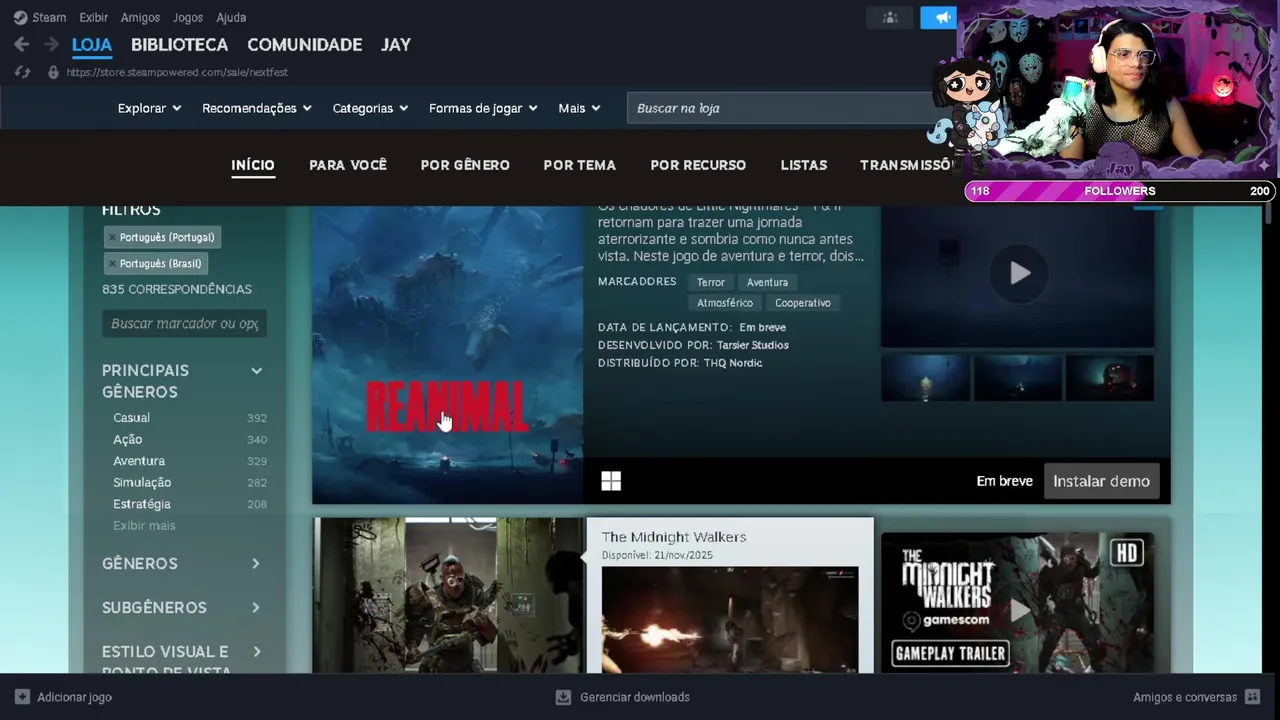1280x720 pixels.
Task: Remove the Português (Brasil) filter tag
Action: (111, 263)
